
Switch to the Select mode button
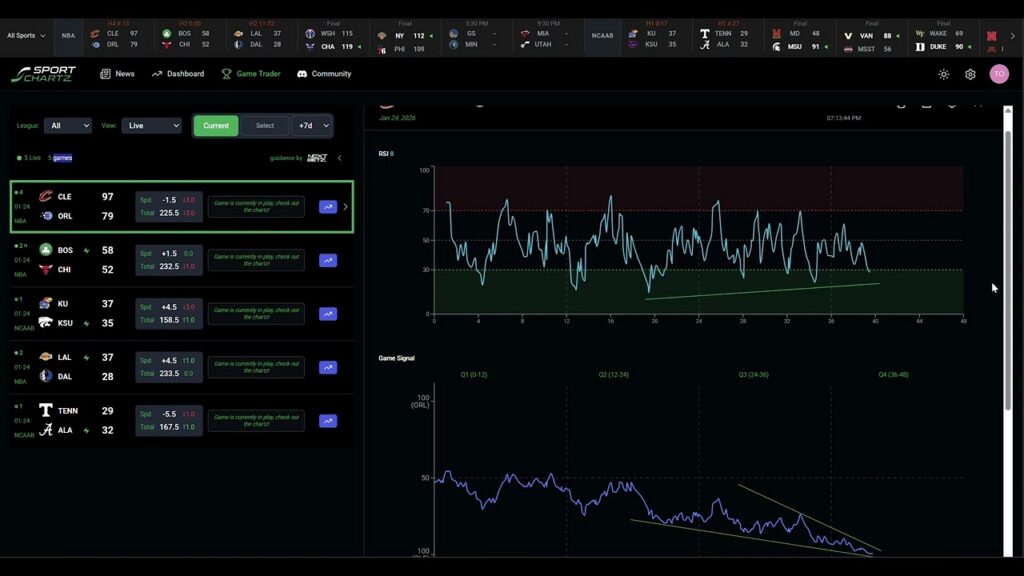click(x=265, y=126)
